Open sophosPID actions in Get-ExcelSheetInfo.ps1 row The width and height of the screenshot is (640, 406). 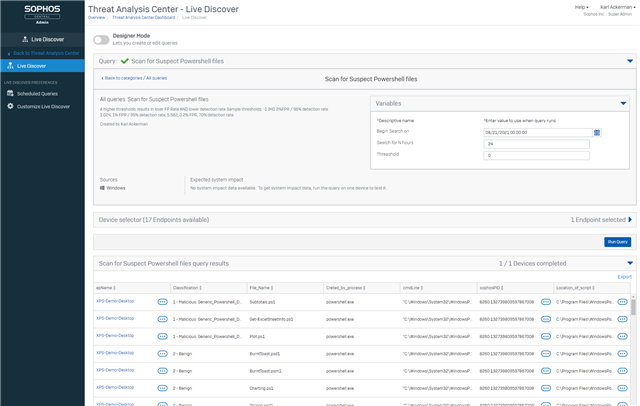pos(546,319)
